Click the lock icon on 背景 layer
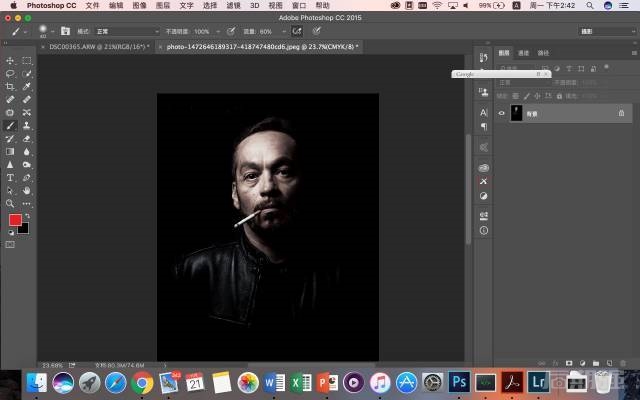This screenshot has height=400, width=640. pos(621,113)
